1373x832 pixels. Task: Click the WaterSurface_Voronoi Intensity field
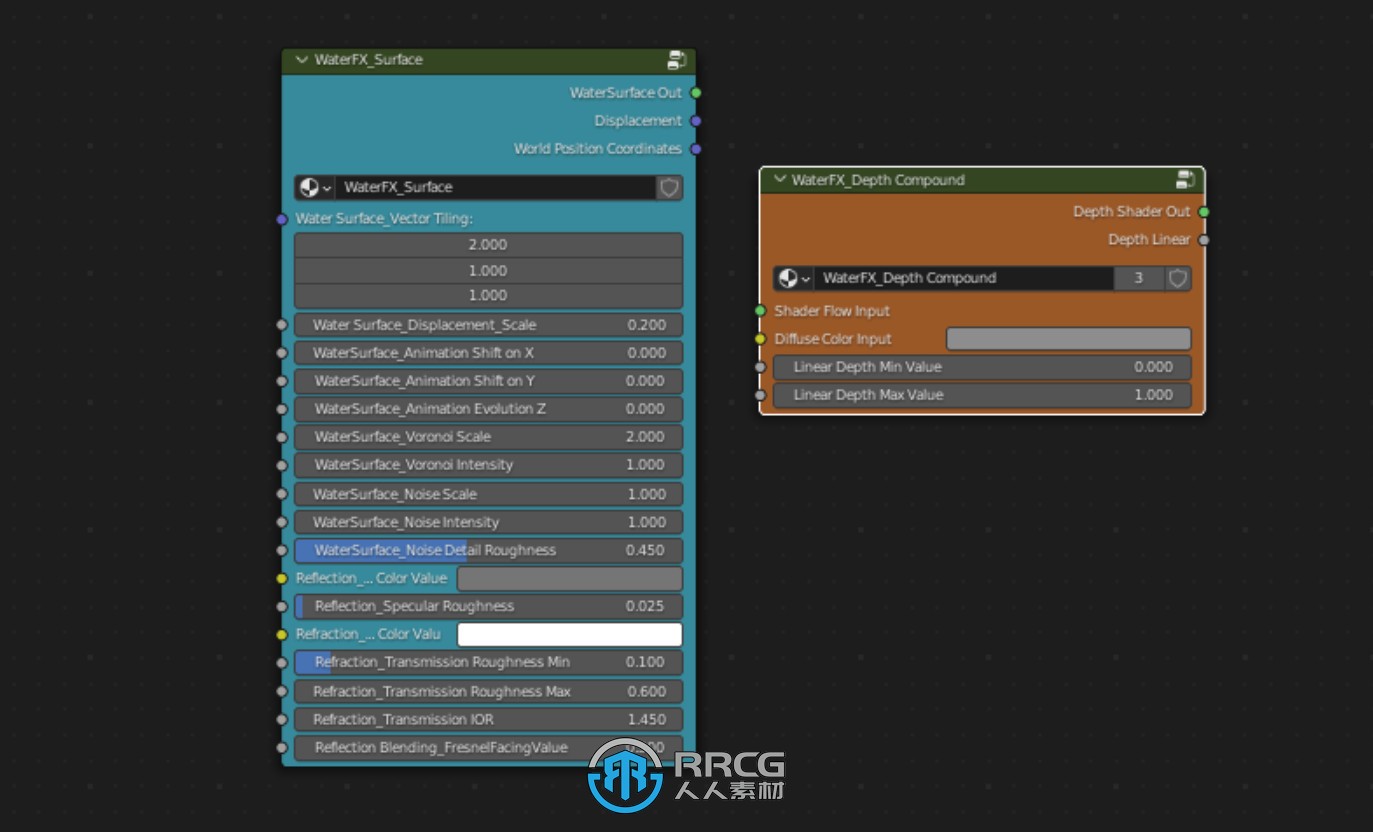point(488,465)
